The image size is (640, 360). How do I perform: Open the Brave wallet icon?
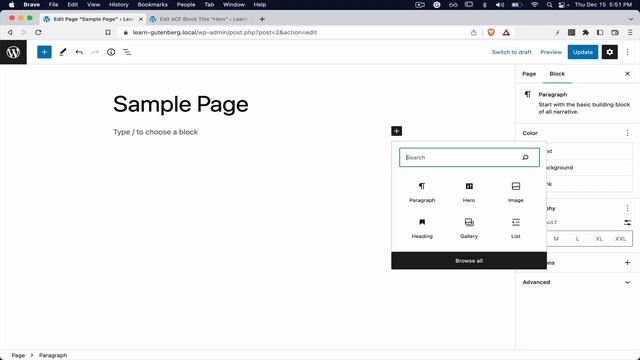coord(615,32)
